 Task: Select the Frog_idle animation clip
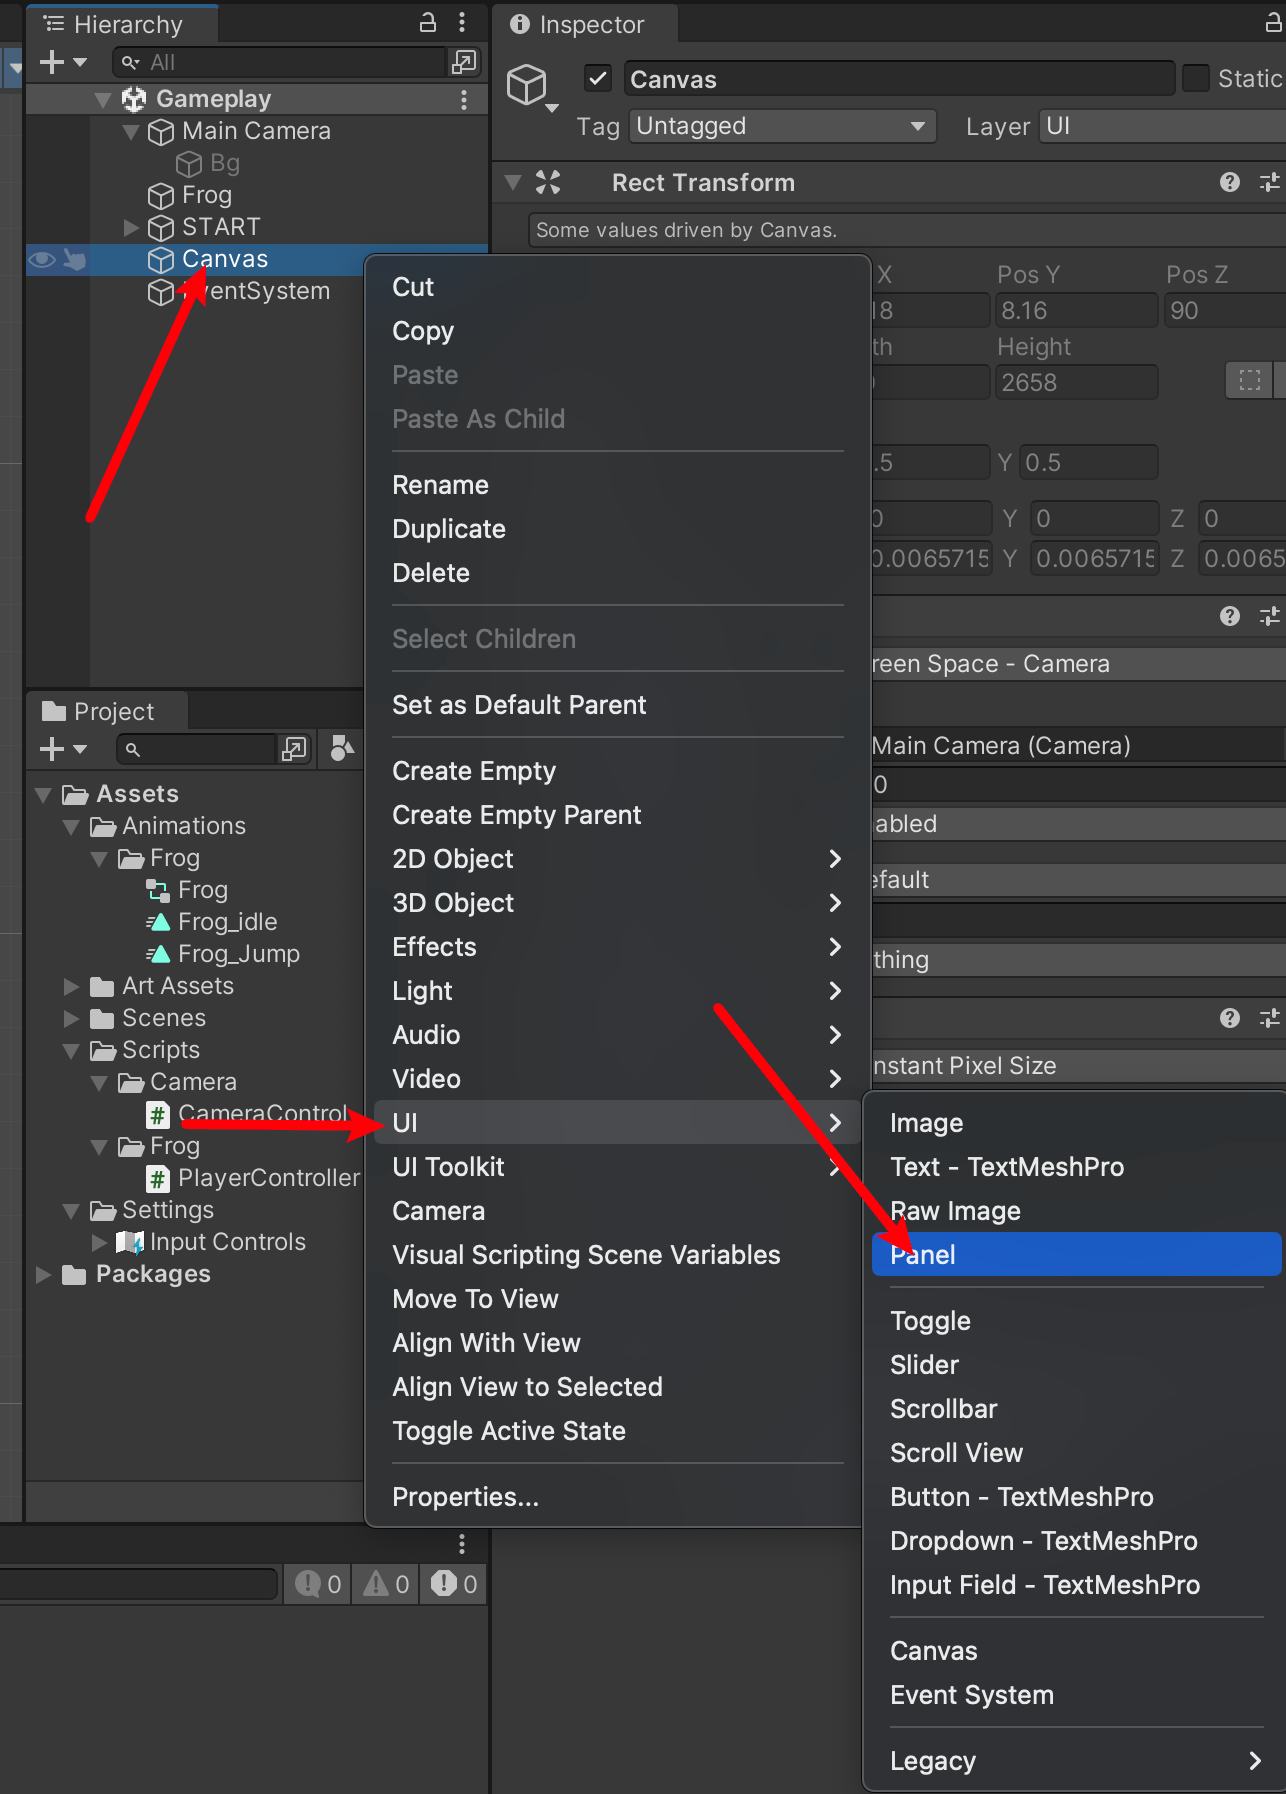point(212,922)
